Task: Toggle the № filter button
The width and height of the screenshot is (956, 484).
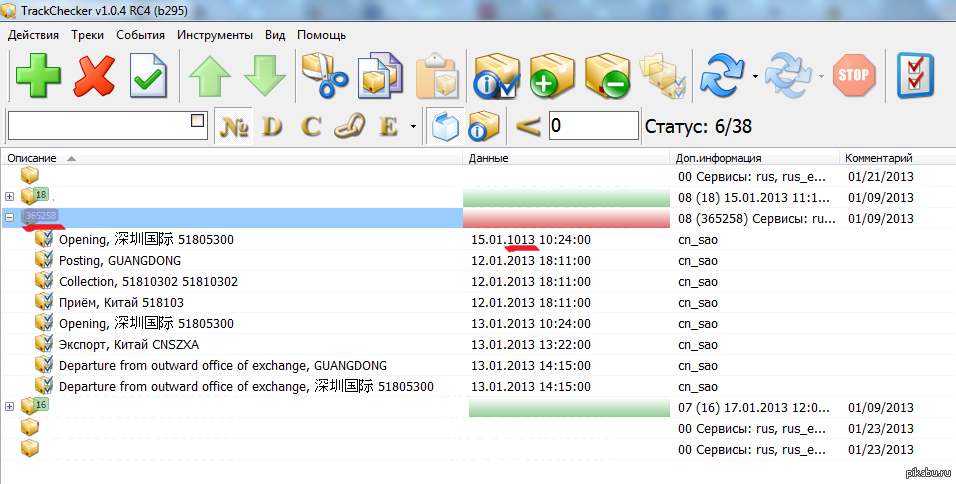Action: pos(234,127)
